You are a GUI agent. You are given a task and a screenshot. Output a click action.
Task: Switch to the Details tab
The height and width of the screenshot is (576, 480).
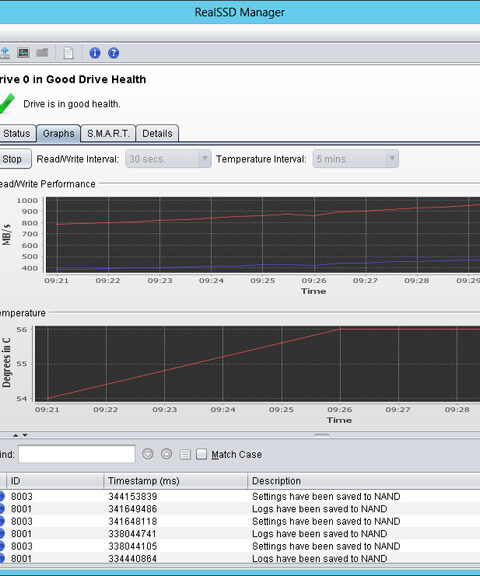[157, 133]
